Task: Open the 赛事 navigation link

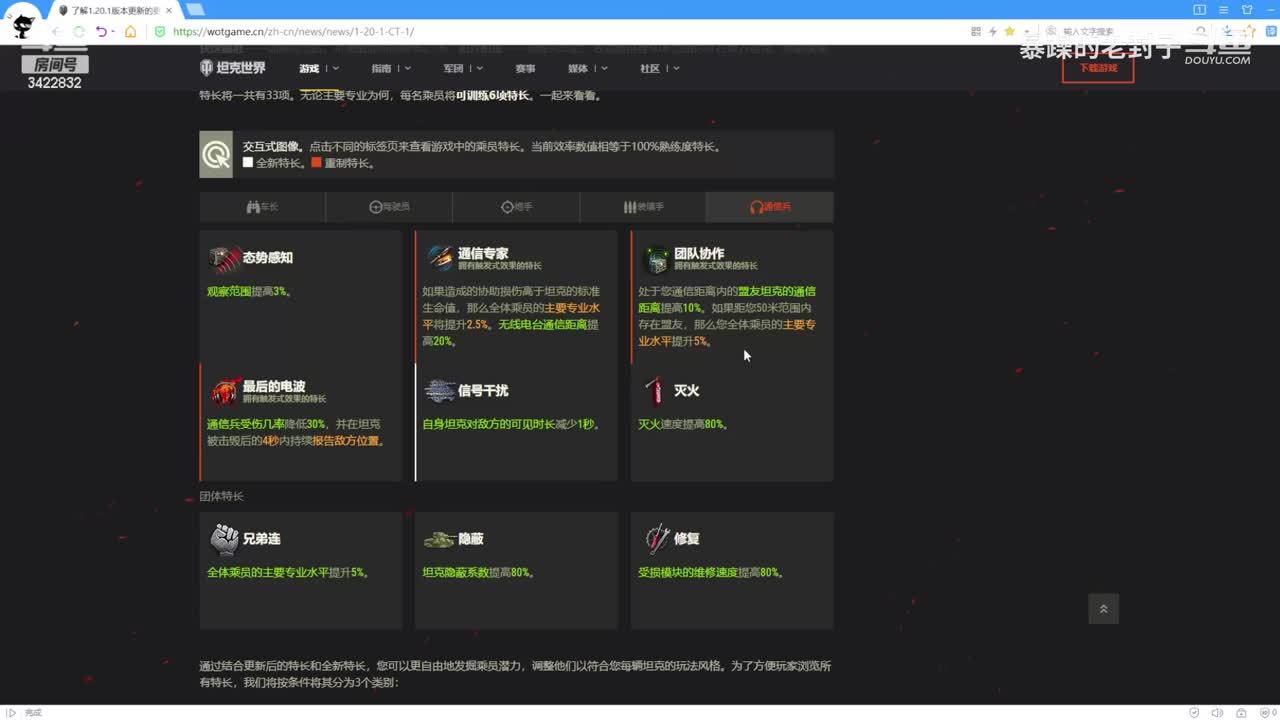Action: coord(525,68)
